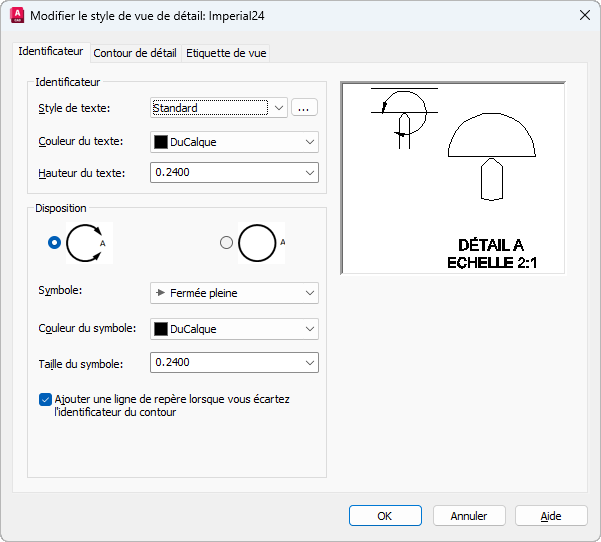Expand the Hauteur du texte dropdown arrow
The image size is (601, 542).
pyautogui.click(x=310, y=173)
